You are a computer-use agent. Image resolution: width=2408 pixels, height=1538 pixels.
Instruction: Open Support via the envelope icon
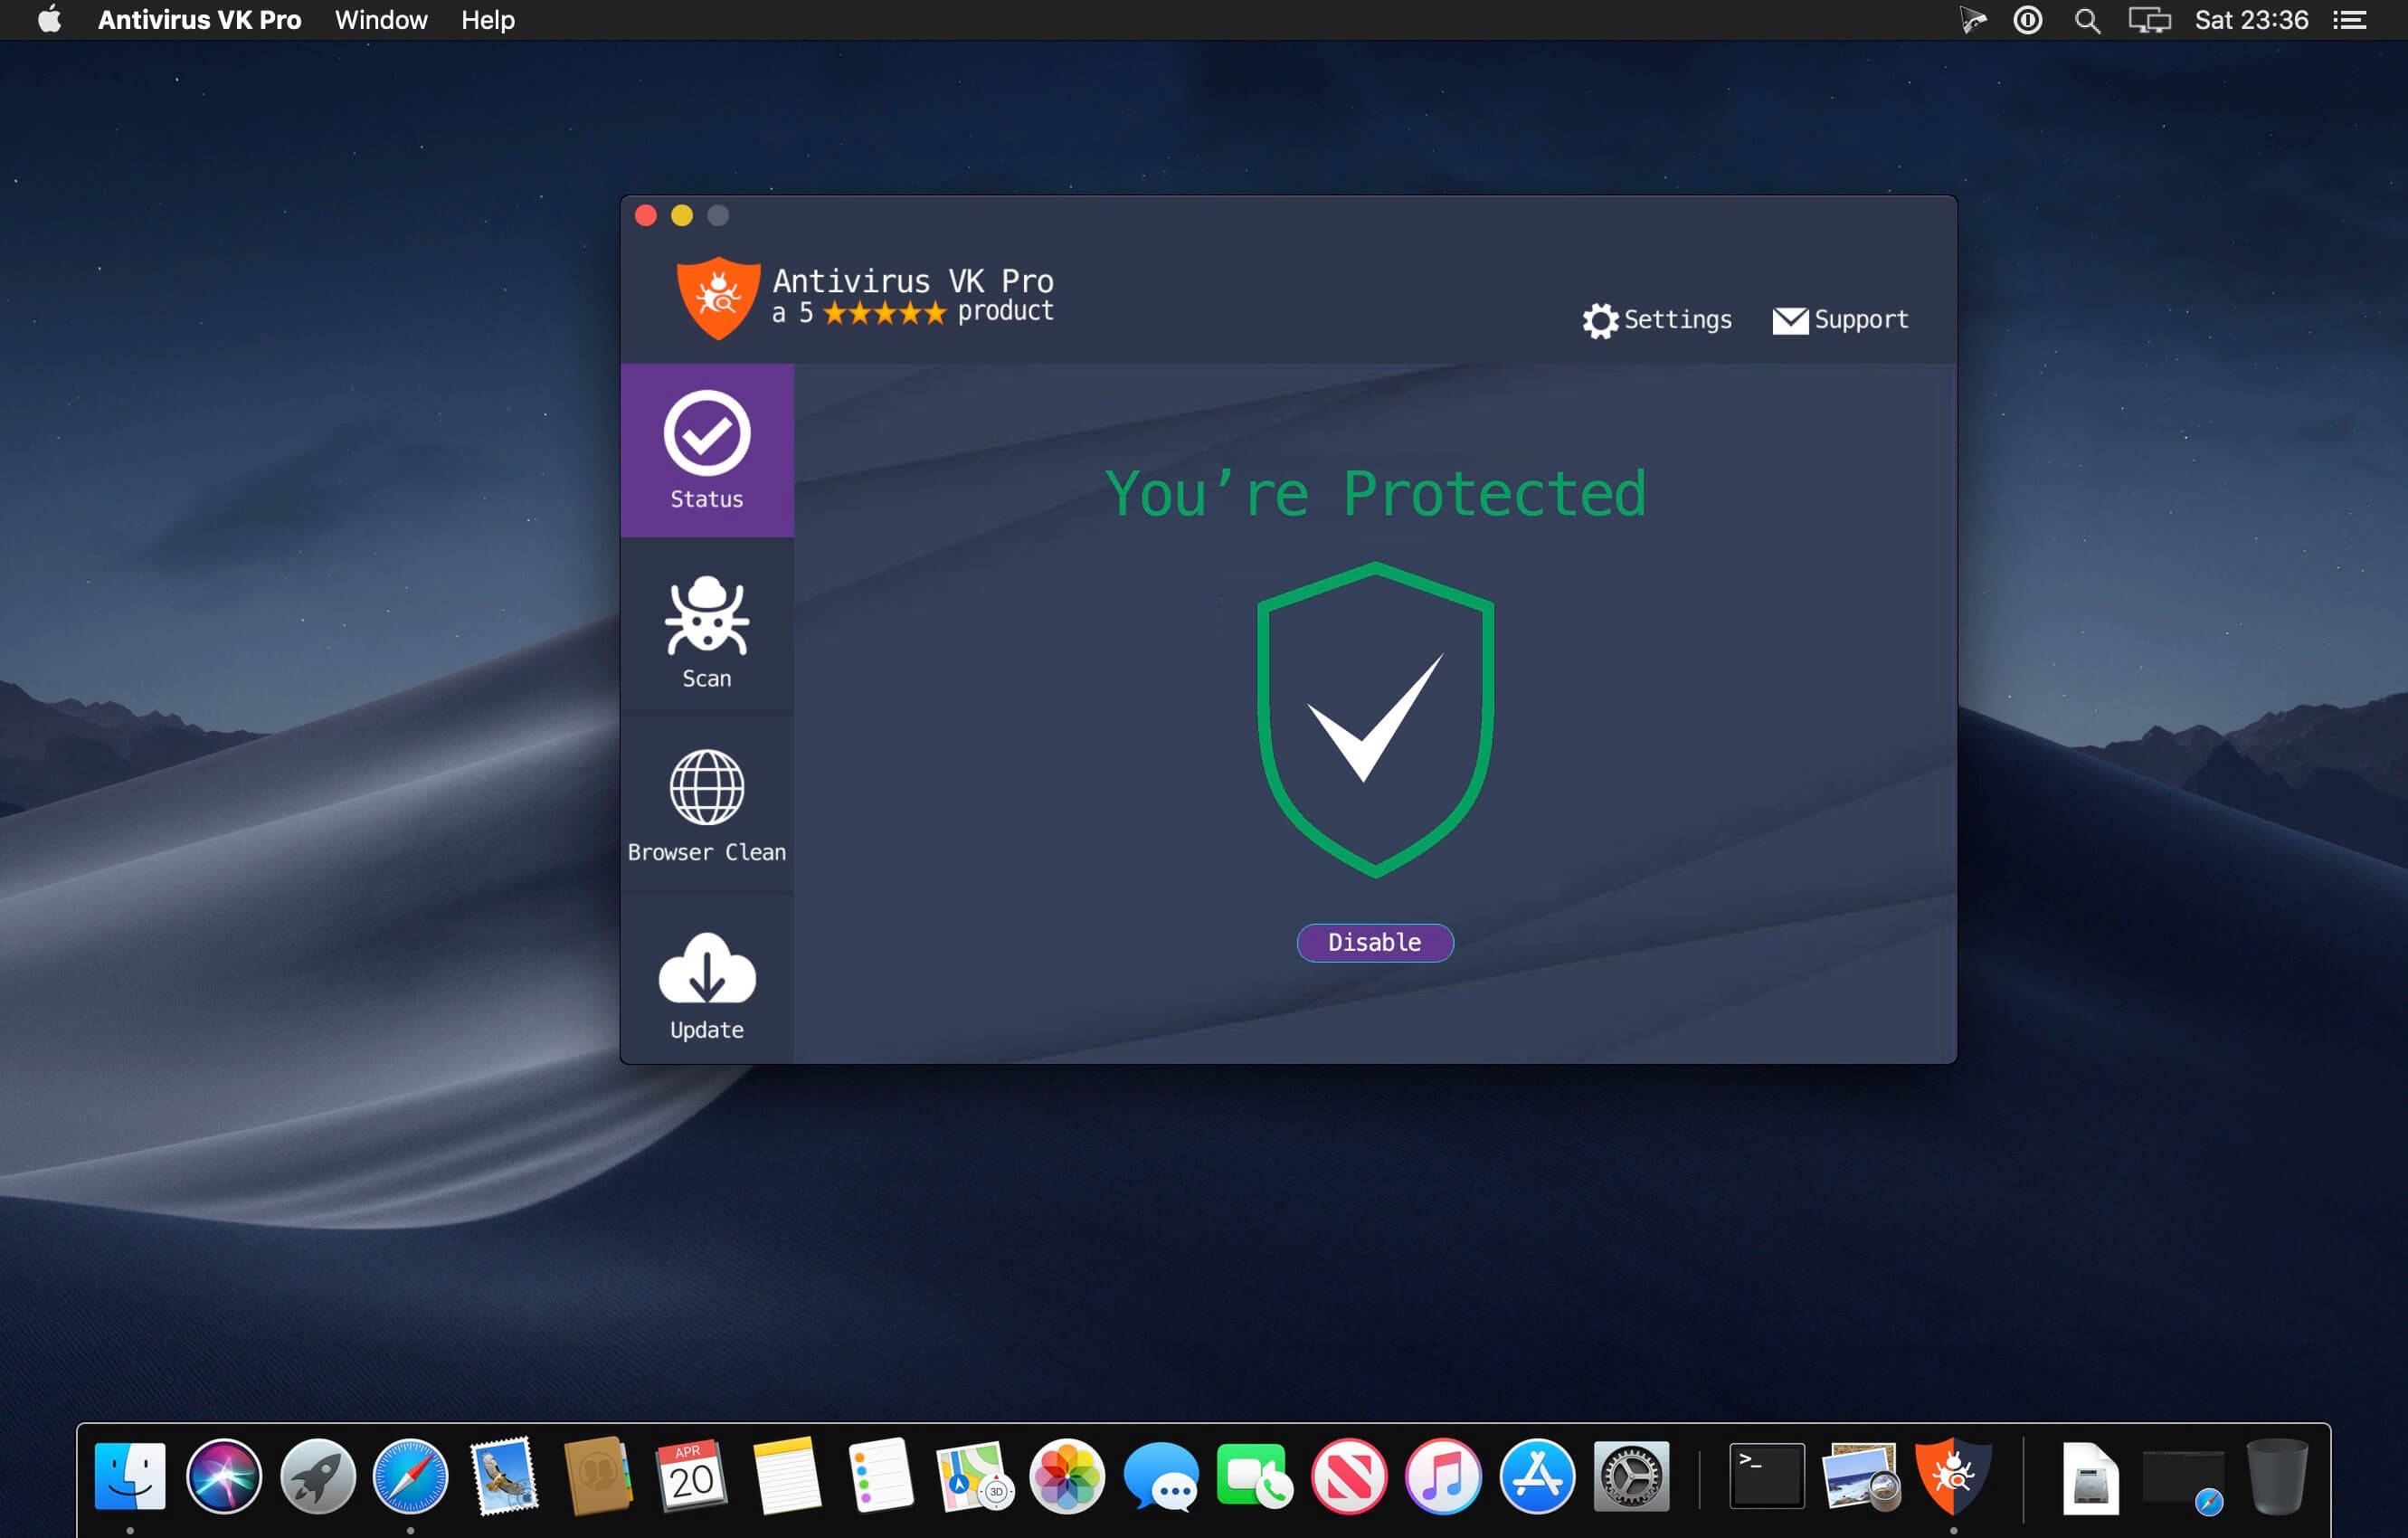click(x=1841, y=320)
